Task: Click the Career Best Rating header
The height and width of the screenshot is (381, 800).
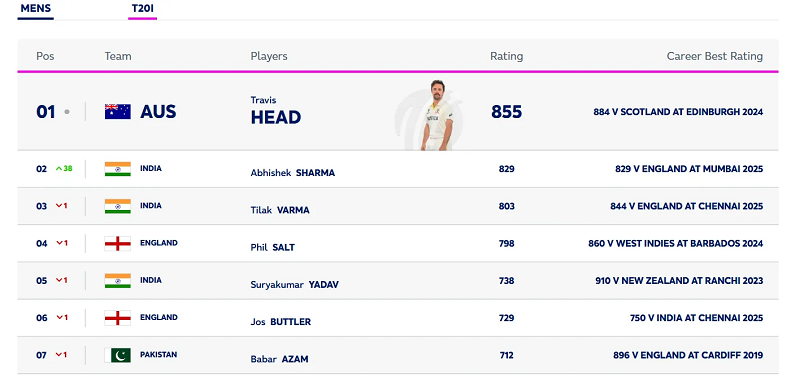Action: (x=715, y=56)
